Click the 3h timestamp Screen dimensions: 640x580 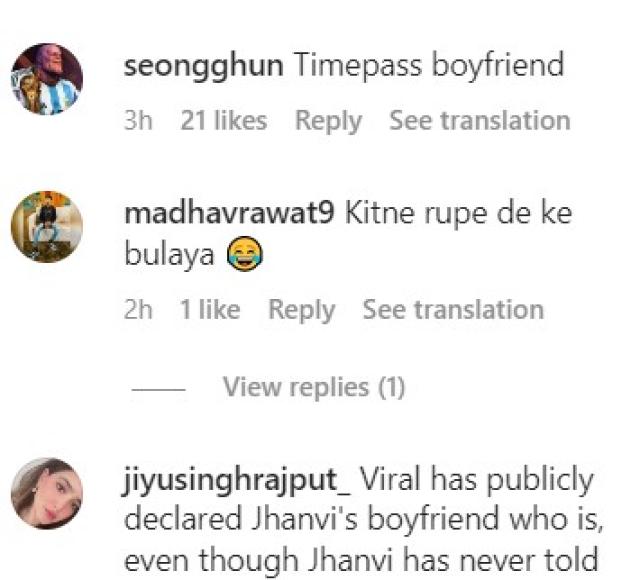tap(138, 121)
